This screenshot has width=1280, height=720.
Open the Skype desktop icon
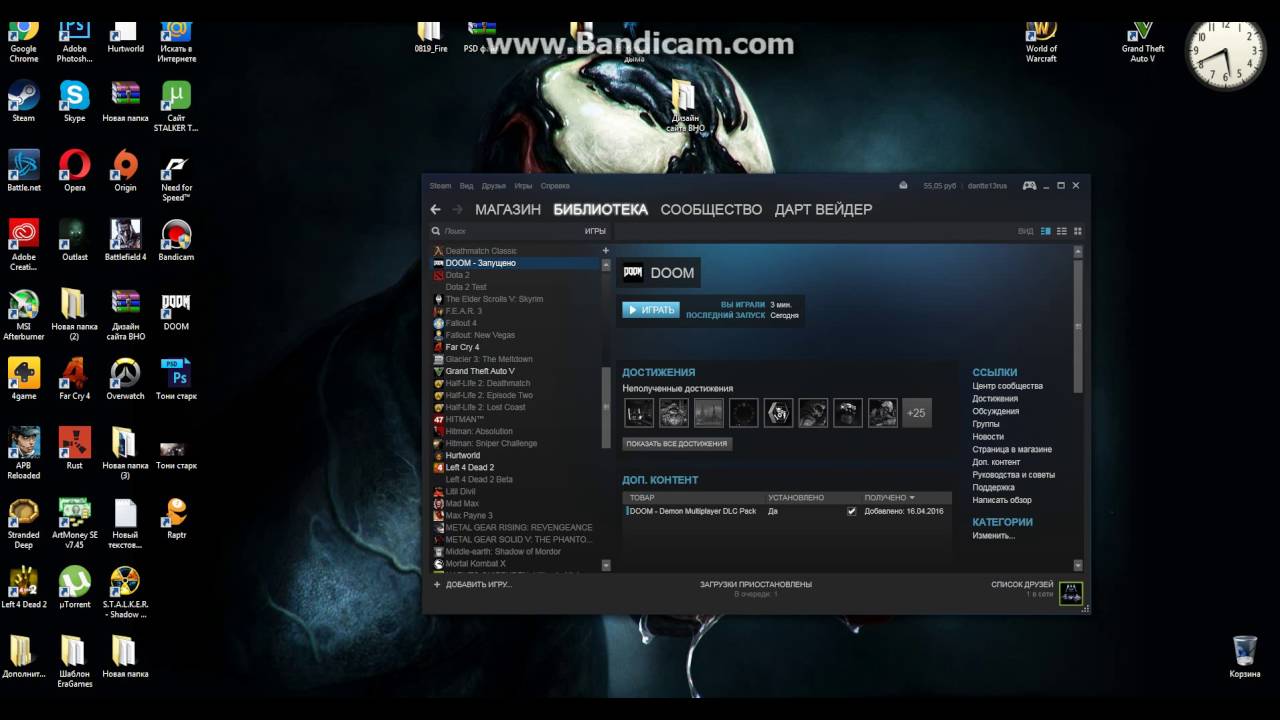[x=74, y=102]
